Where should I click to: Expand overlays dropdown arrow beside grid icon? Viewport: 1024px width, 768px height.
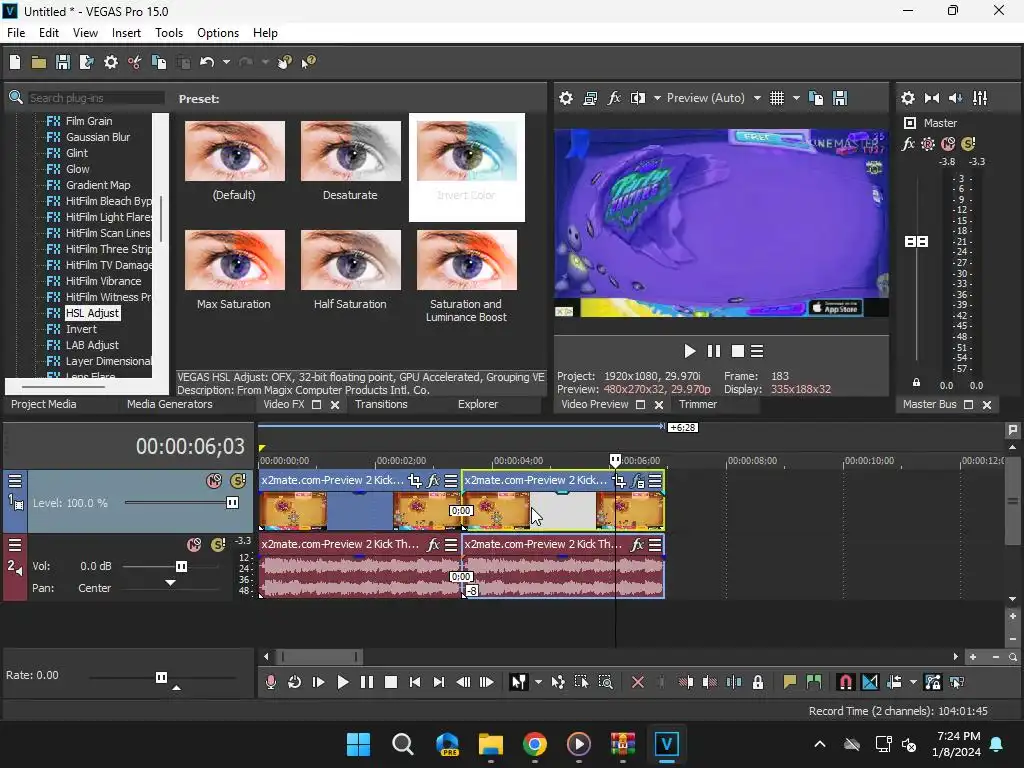tap(796, 98)
